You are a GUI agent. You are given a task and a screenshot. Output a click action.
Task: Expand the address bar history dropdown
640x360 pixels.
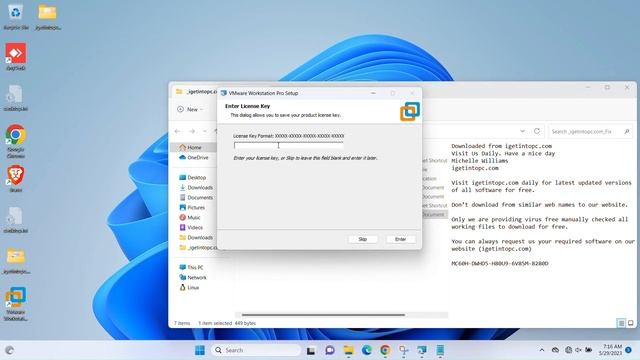pos(522,131)
